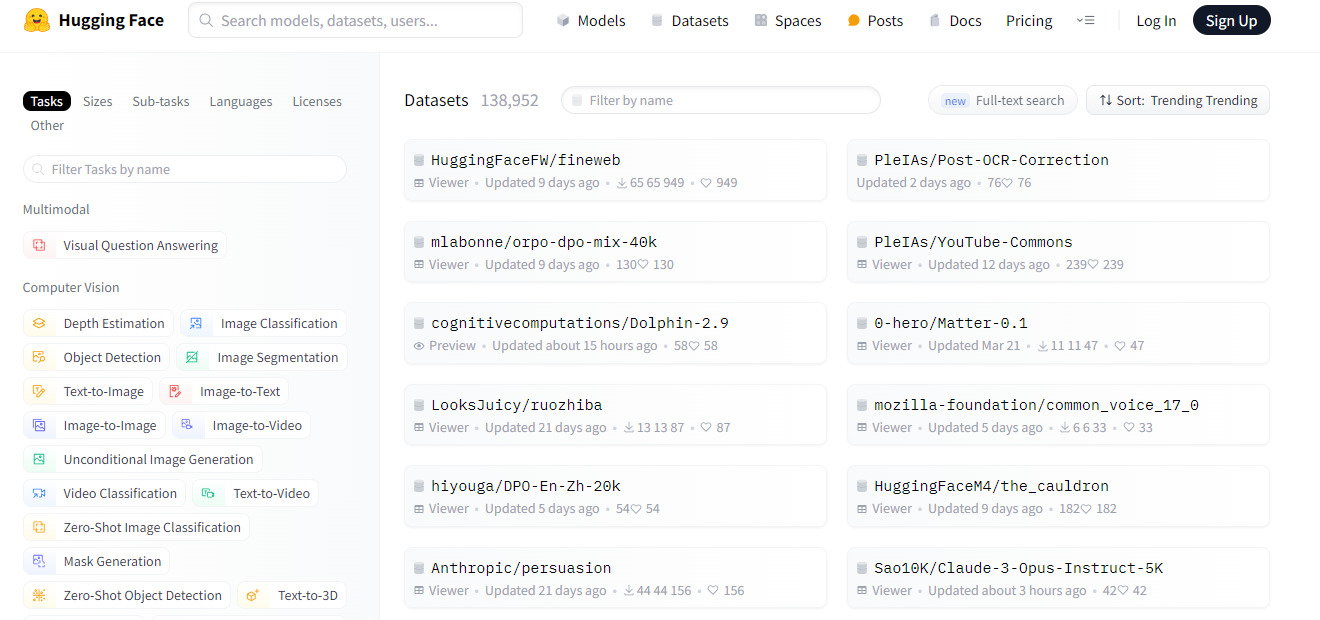Open the Models page from navbar

tap(591, 21)
